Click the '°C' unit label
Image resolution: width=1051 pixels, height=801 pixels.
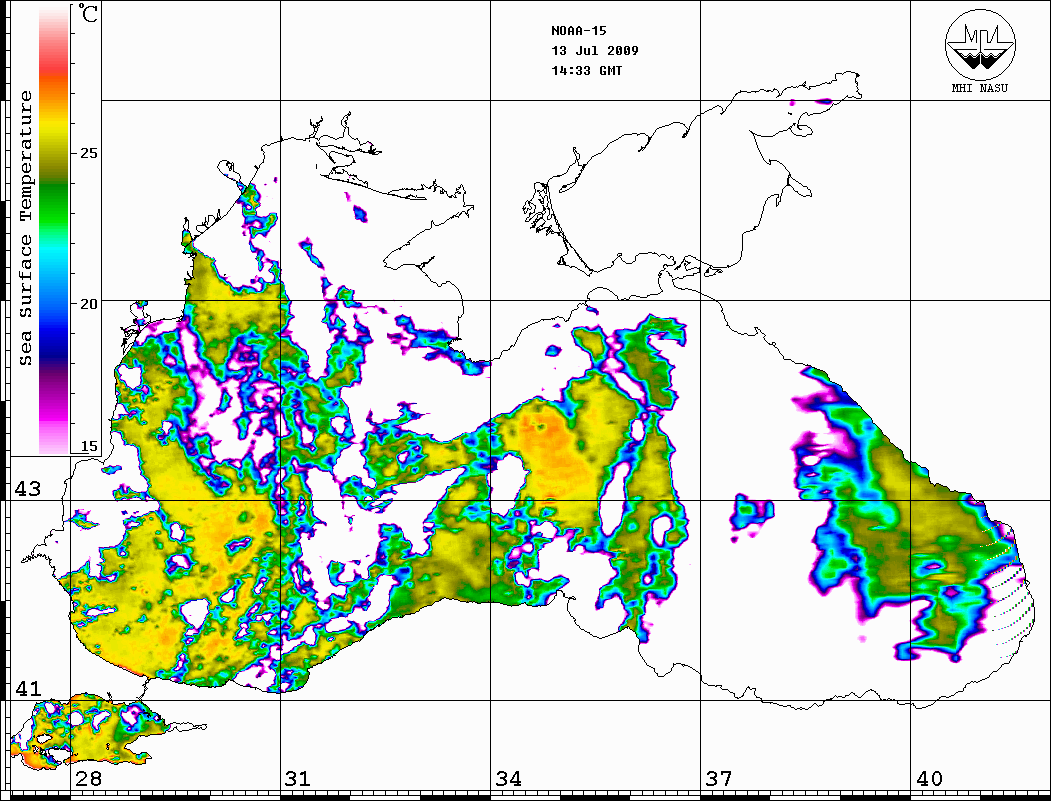[x=87, y=13]
